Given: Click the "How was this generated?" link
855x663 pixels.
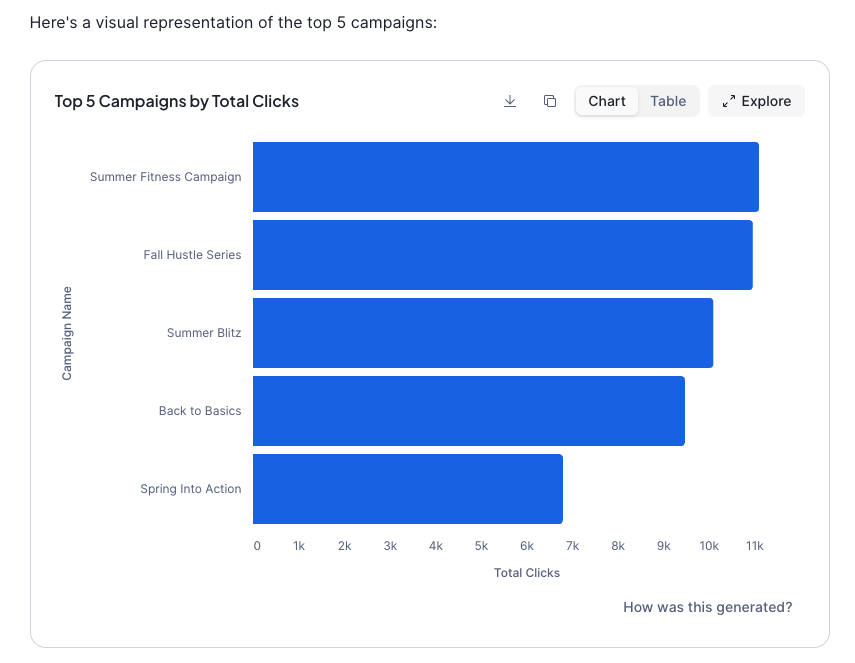Looking at the screenshot, I should pyautogui.click(x=707, y=607).
